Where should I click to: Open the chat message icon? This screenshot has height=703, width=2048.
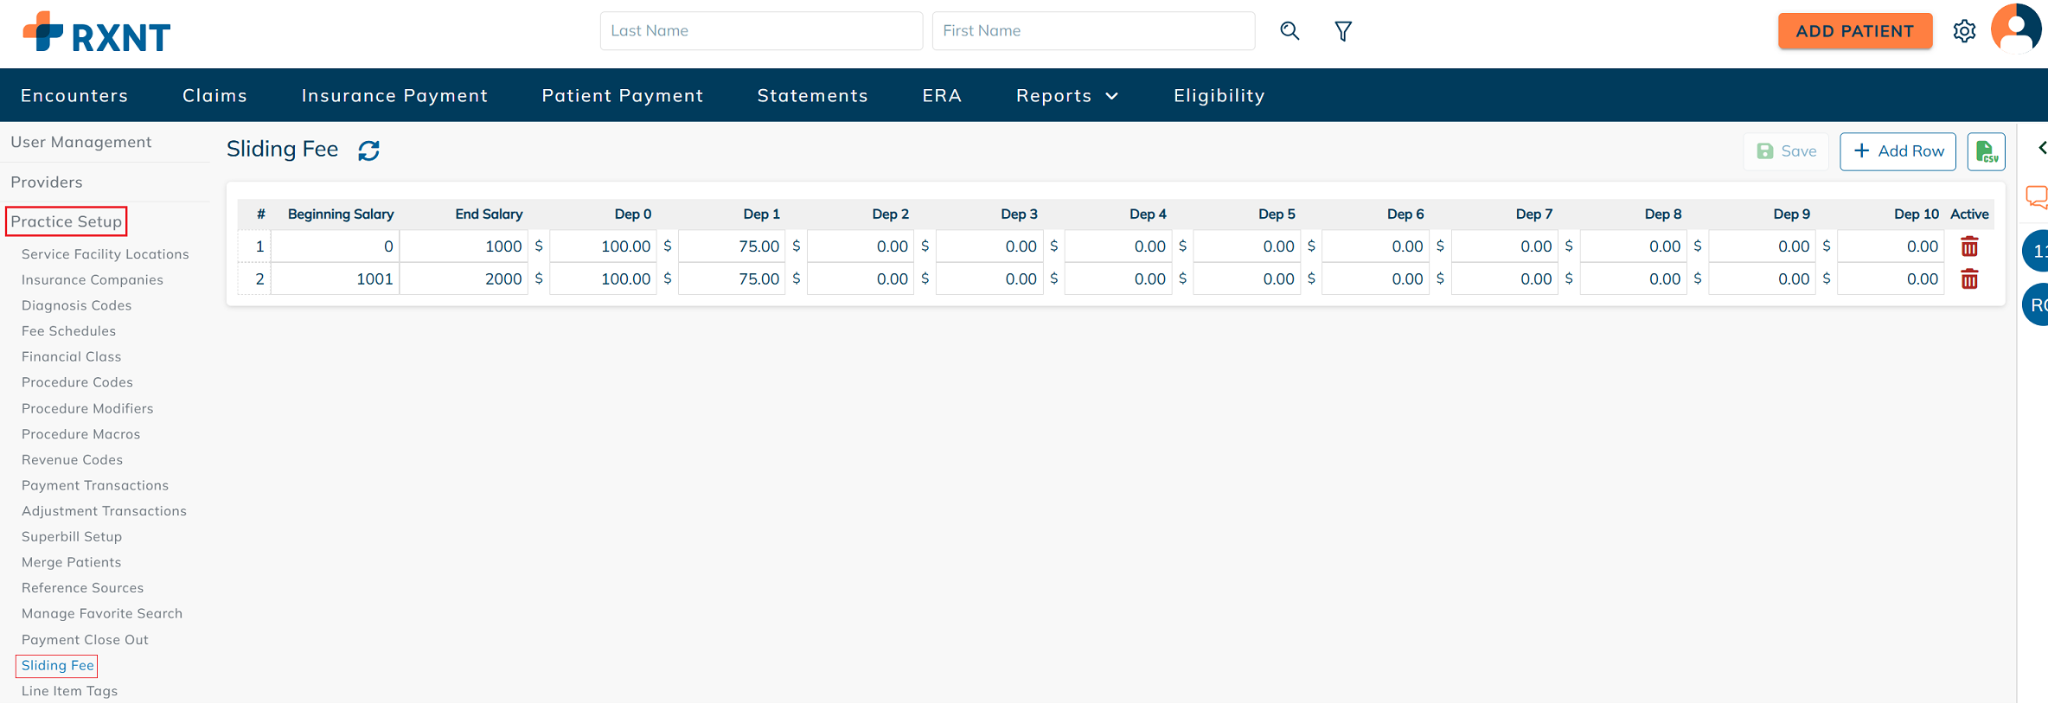pyautogui.click(x=2037, y=197)
